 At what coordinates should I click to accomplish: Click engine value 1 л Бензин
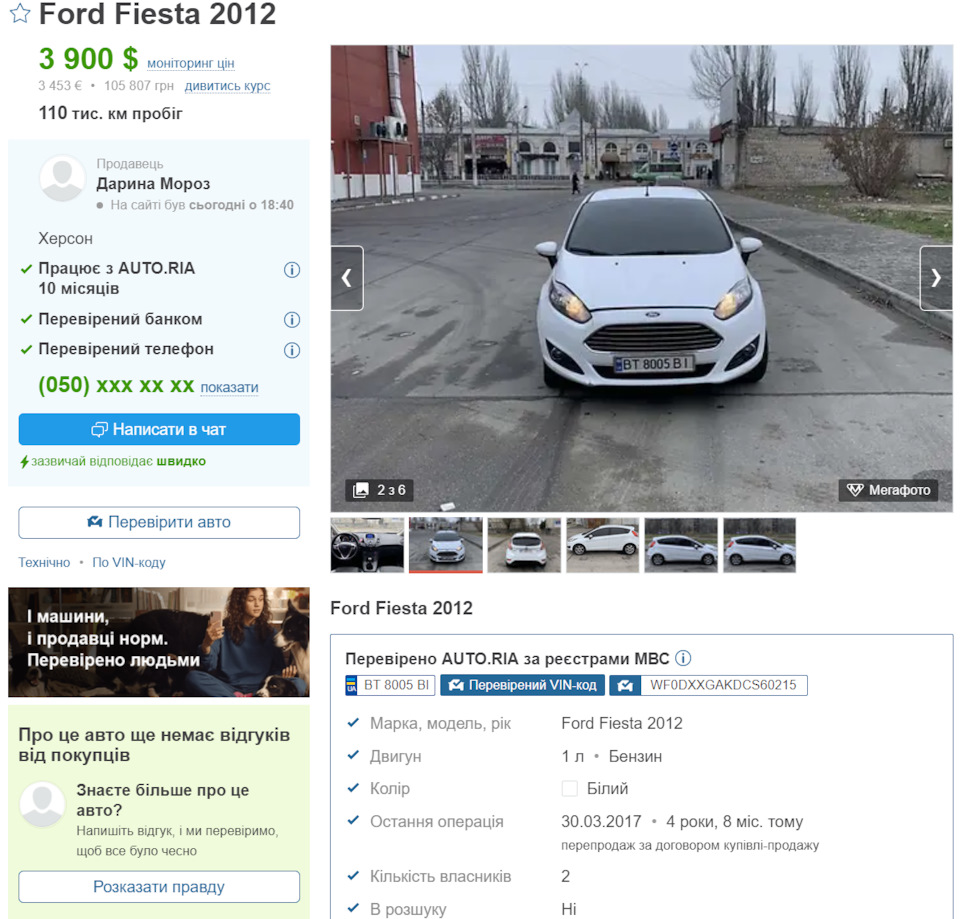pos(612,756)
